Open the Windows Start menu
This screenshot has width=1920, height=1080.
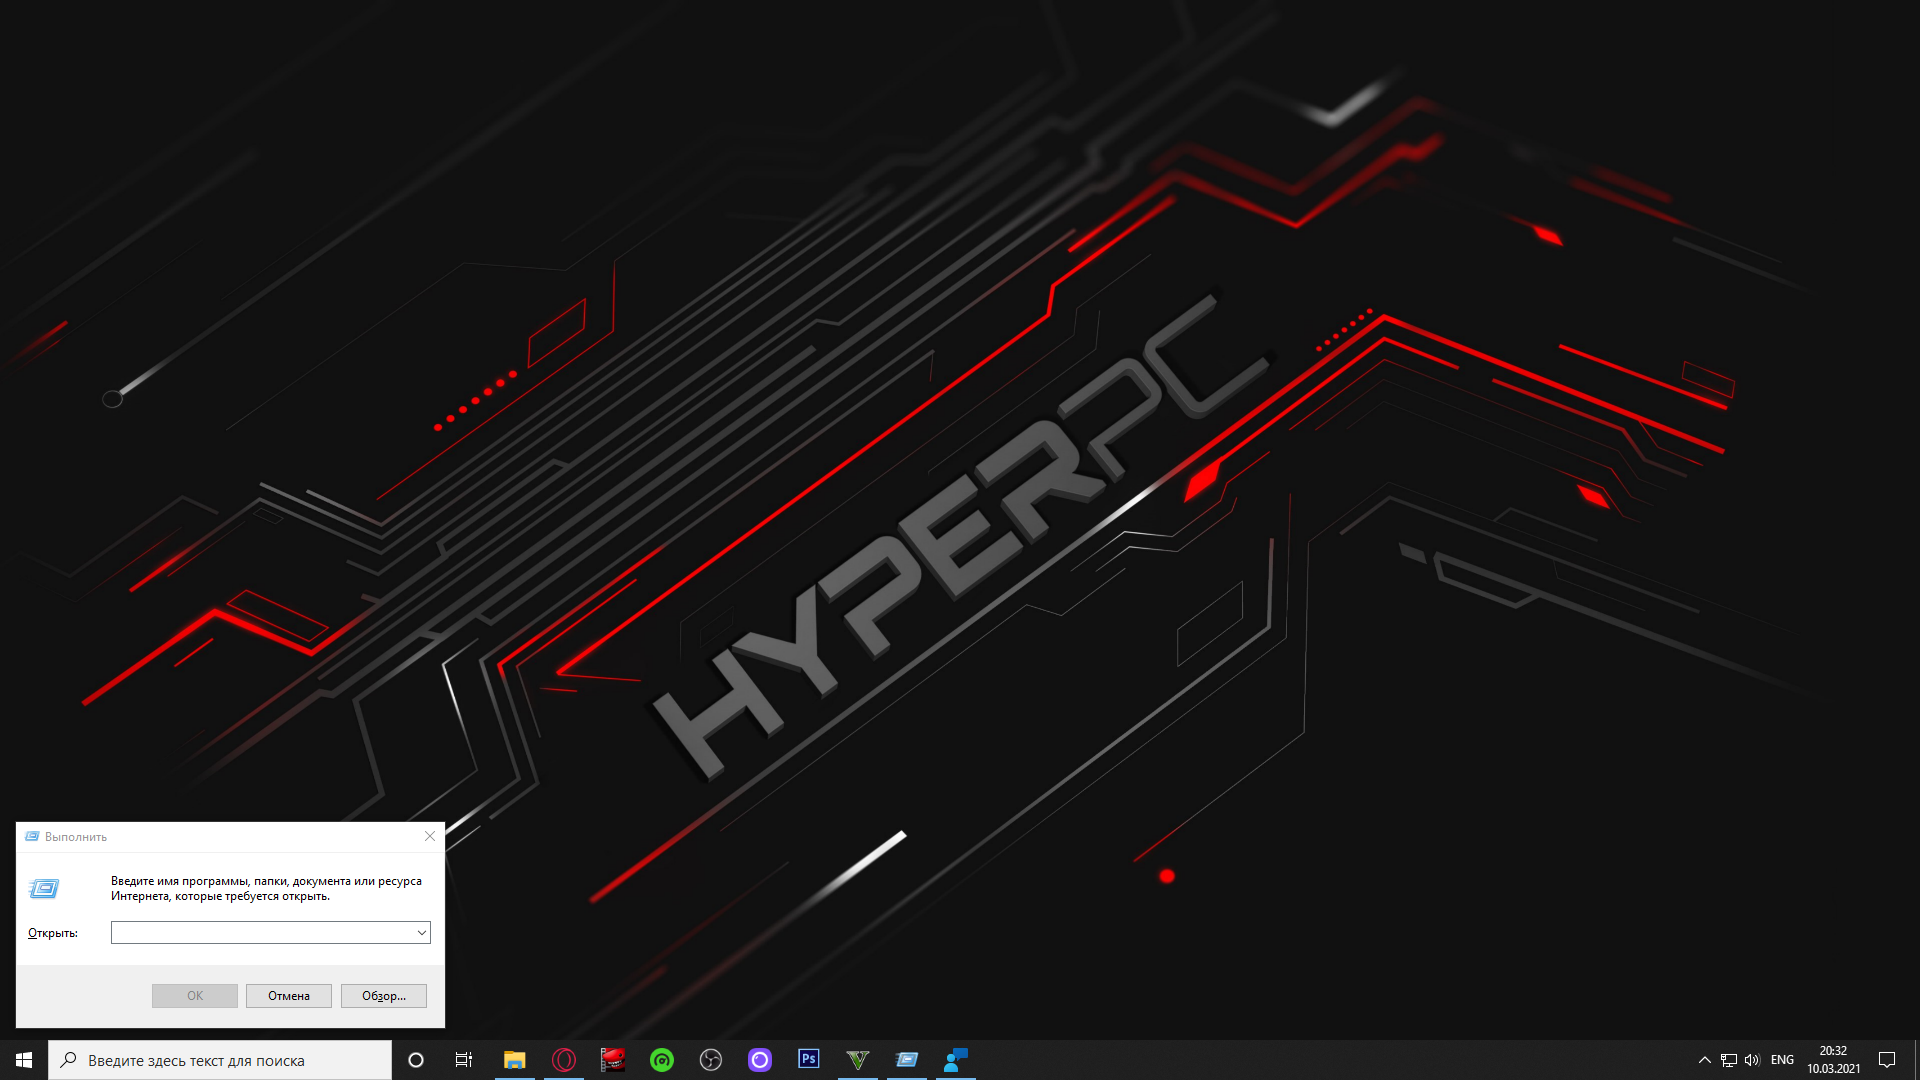pyautogui.click(x=24, y=1060)
